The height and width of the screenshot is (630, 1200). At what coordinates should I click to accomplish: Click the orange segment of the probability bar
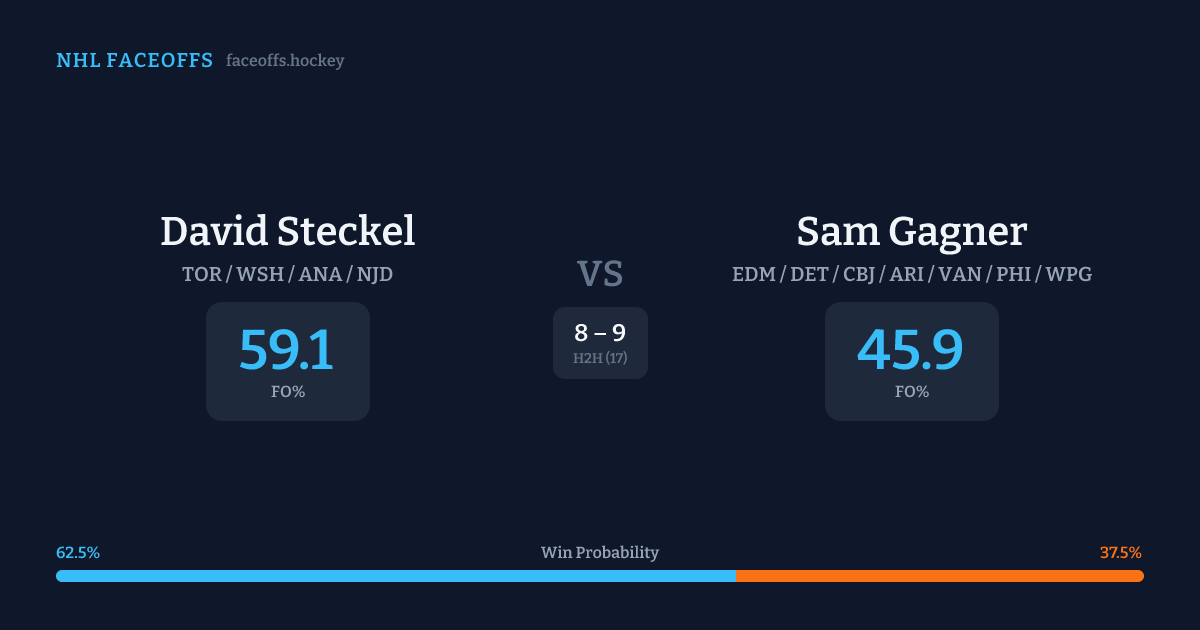coord(939,576)
